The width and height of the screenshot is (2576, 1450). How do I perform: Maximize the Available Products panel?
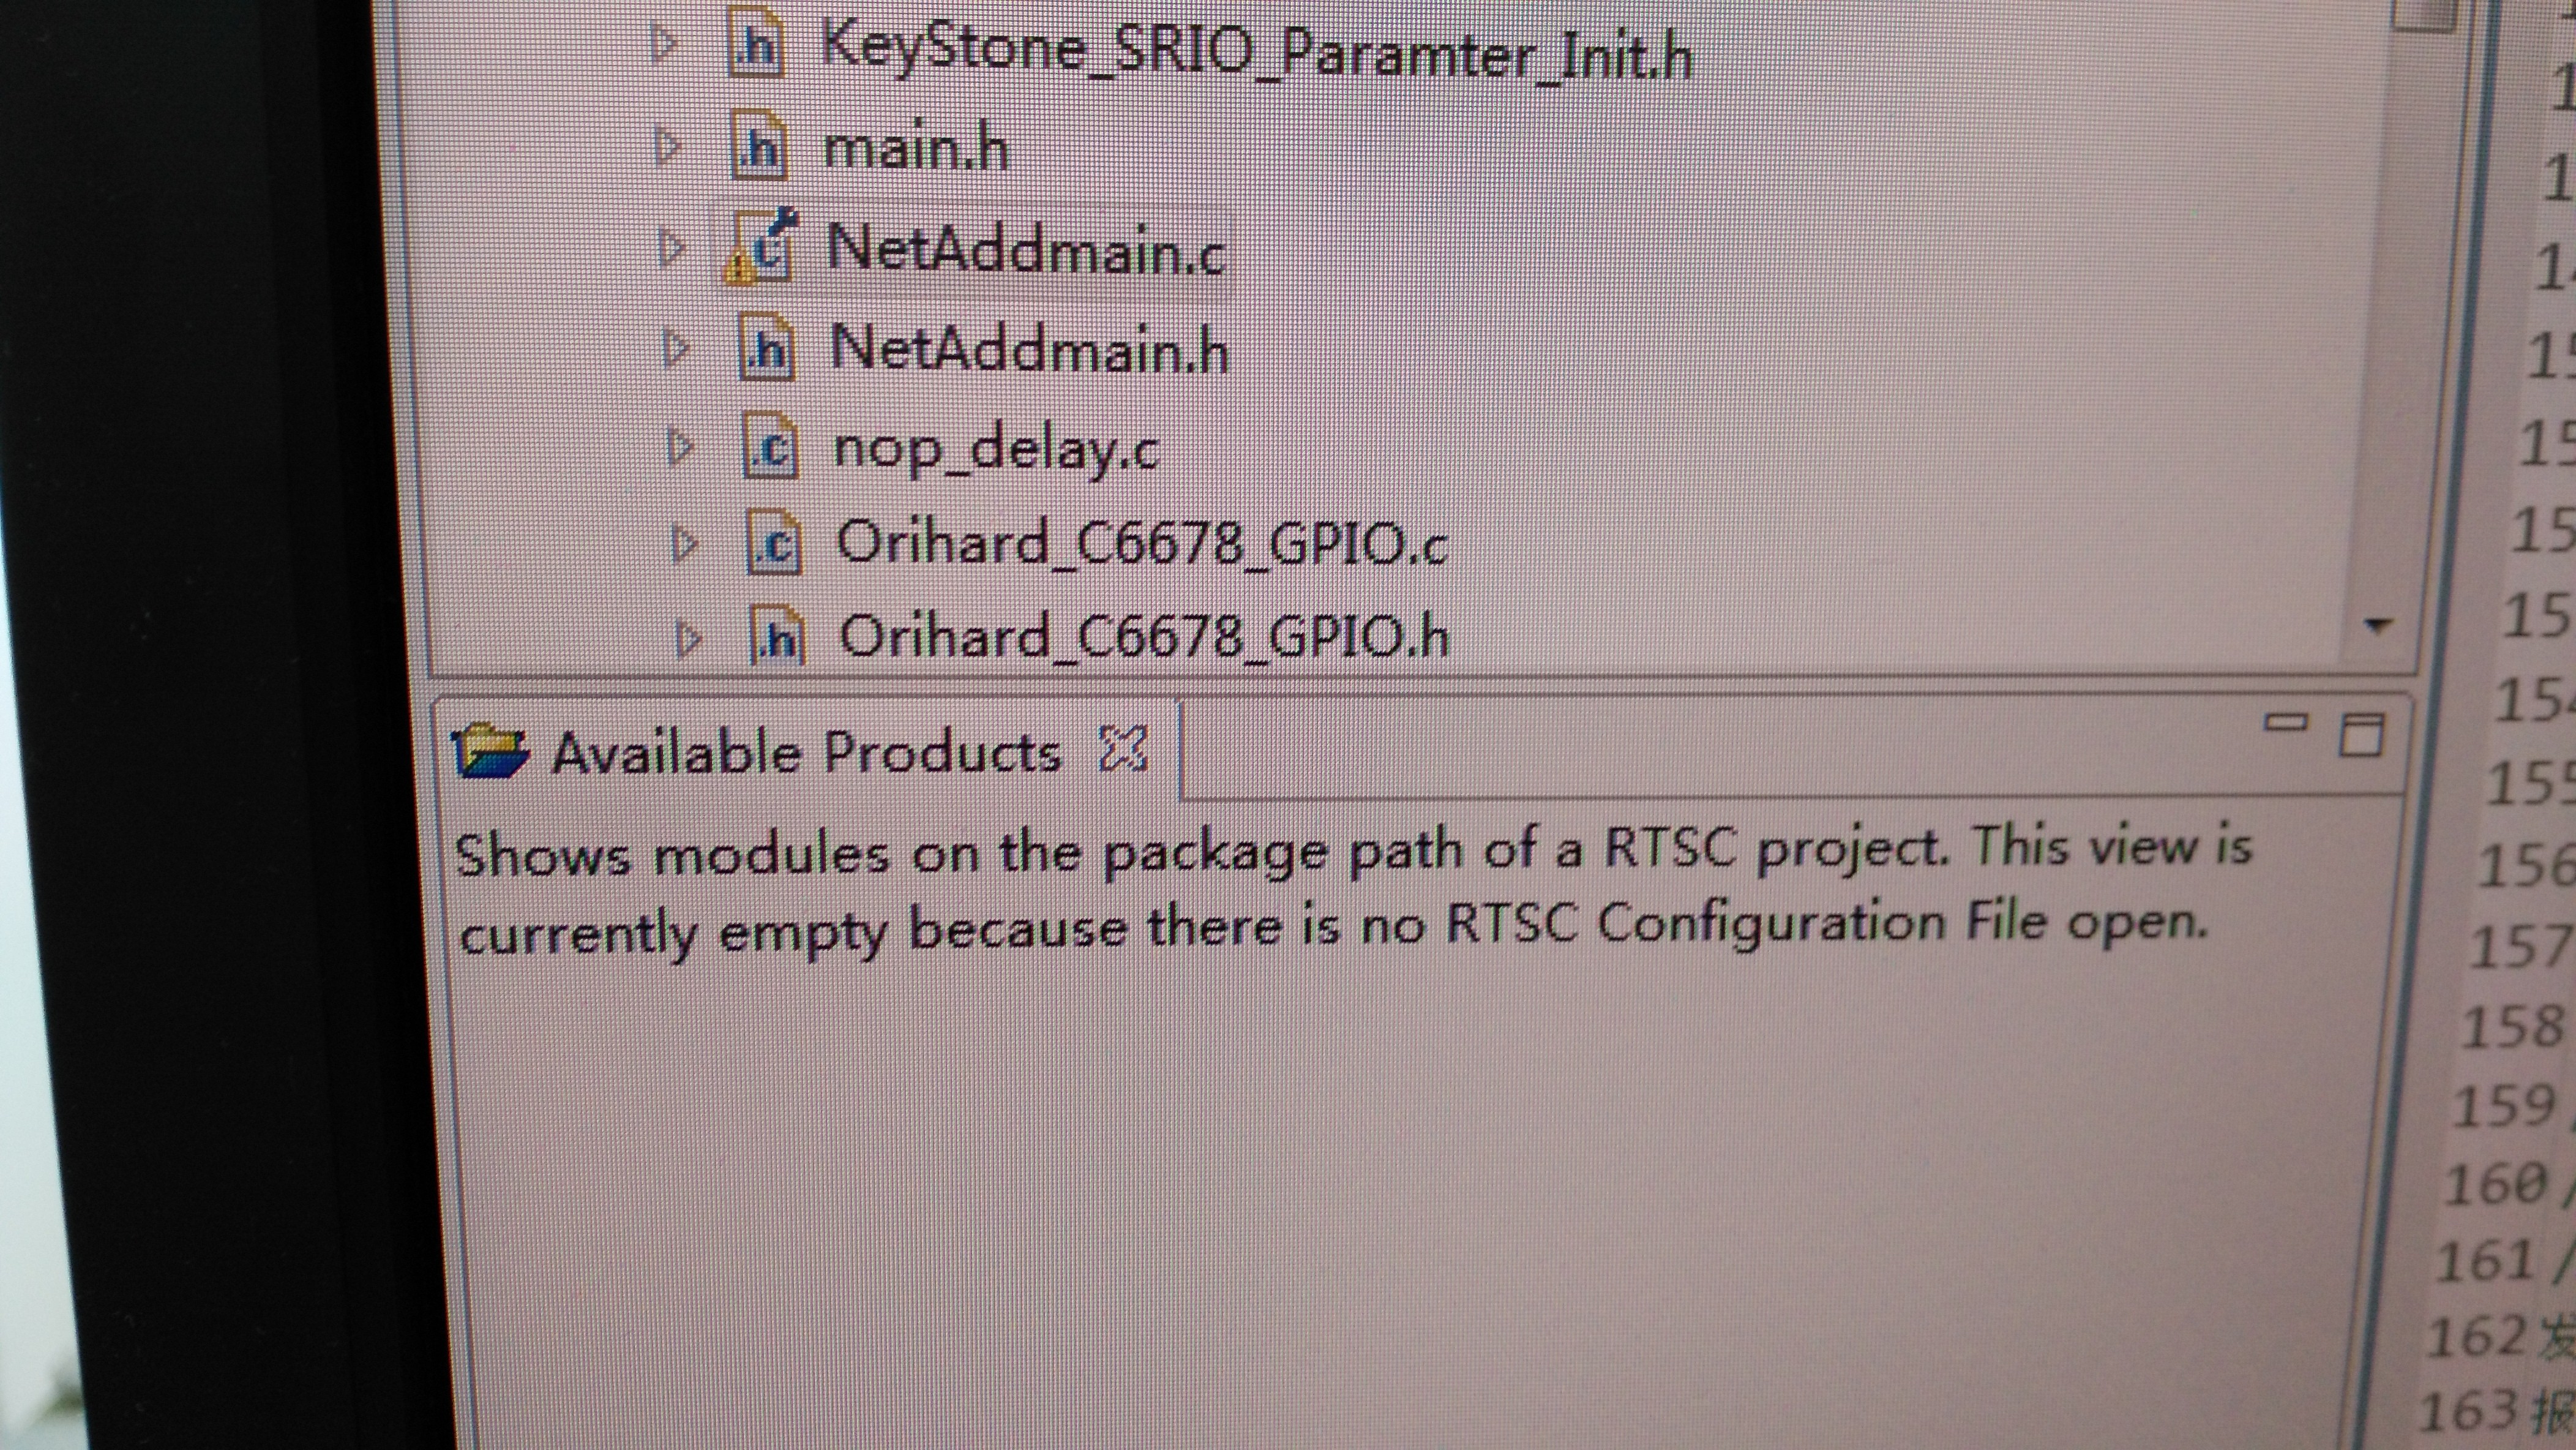point(2361,735)
